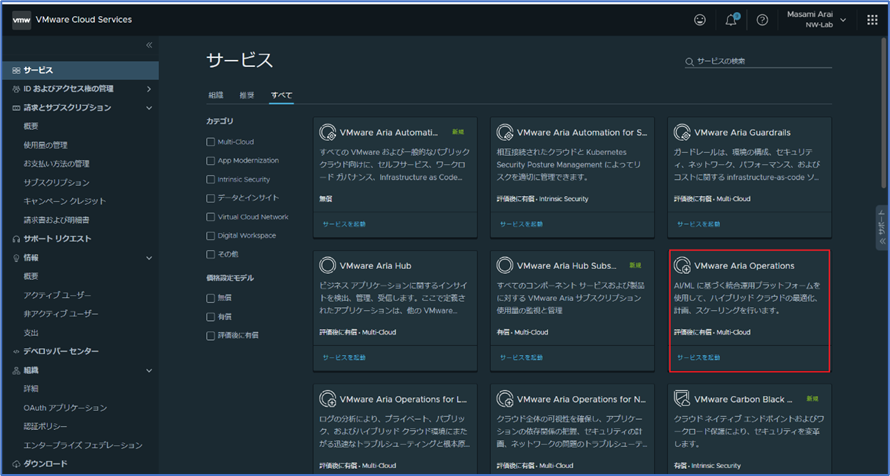The image size is (890, 476).
Task: Launch VMware Aria Operations via サービスを起動
Action: (698, 357)
